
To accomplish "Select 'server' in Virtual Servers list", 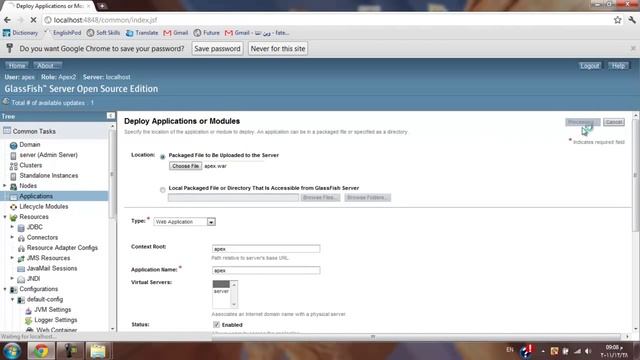I will (x=221, y=291).
